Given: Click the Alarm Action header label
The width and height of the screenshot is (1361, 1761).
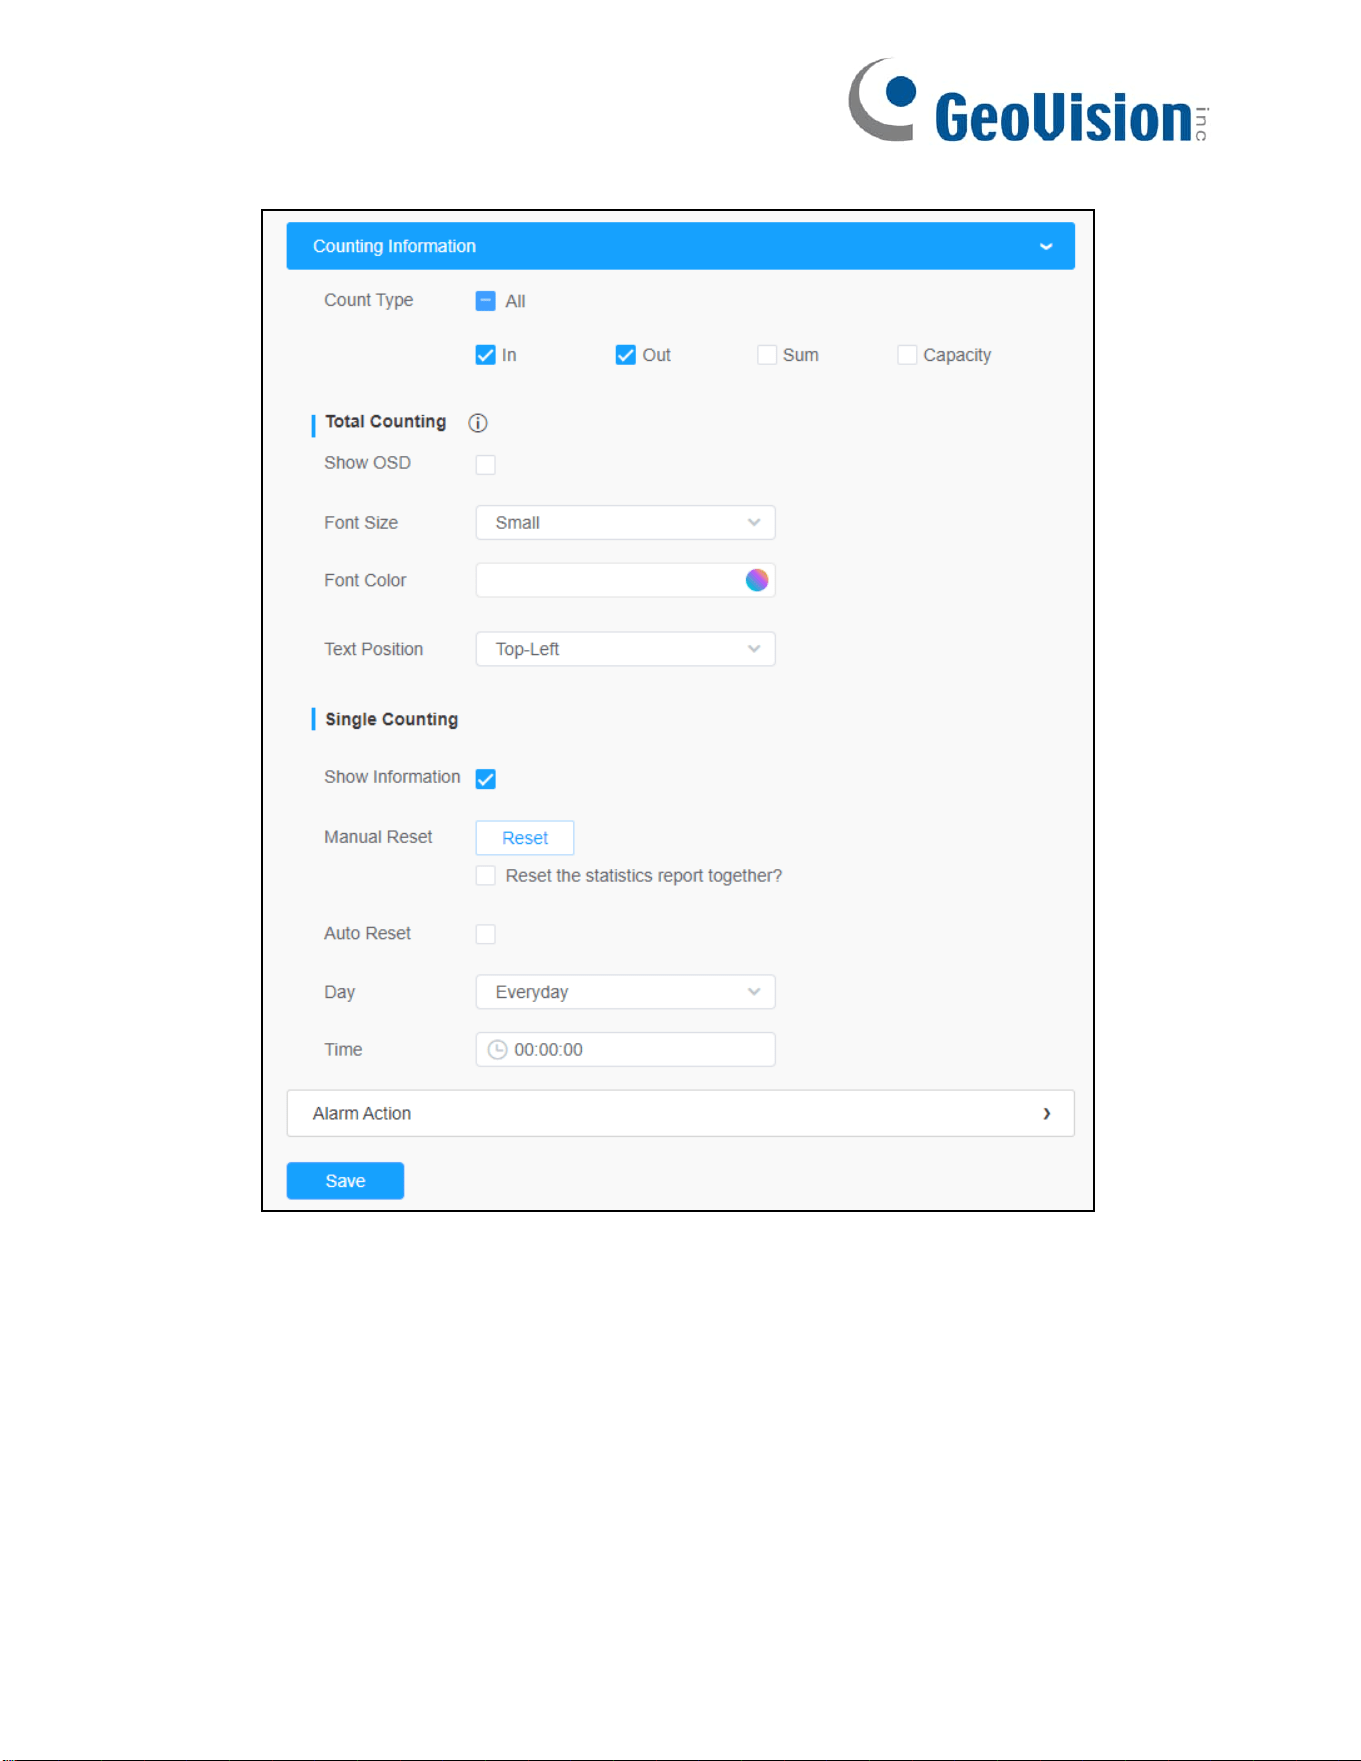Looking at the screenshot, I should pos(362,1113).
